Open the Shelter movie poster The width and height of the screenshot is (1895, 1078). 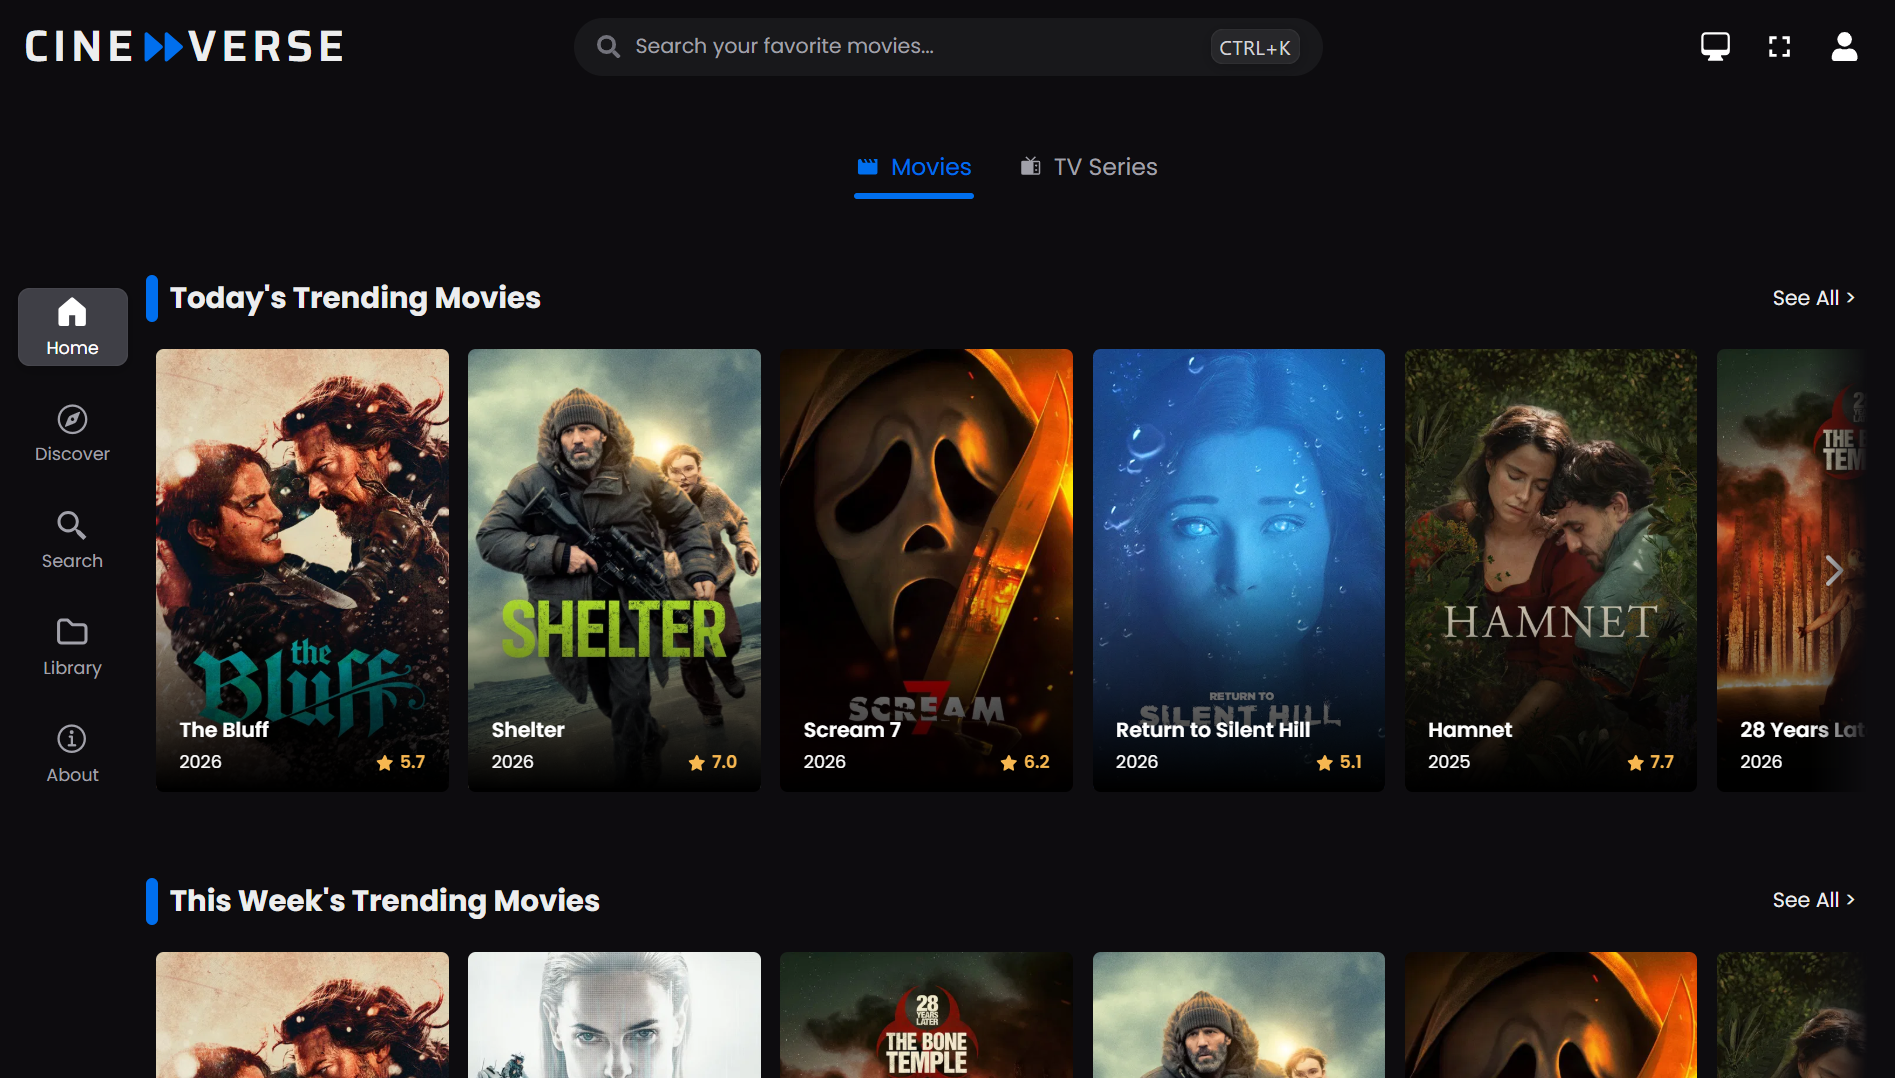coord(613,570)
